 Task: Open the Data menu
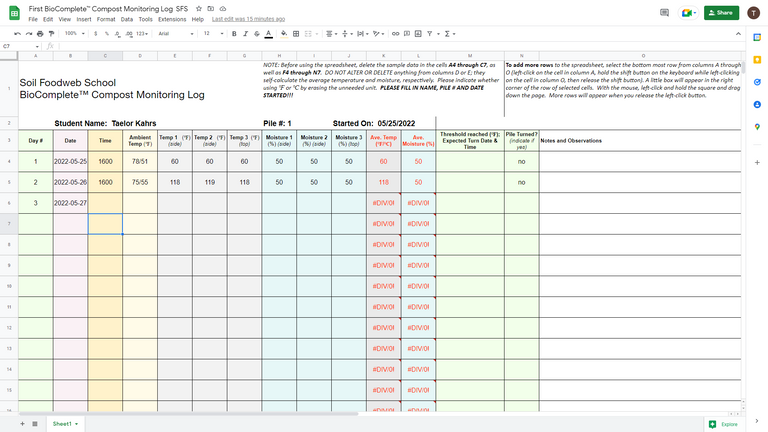(127, 19)
